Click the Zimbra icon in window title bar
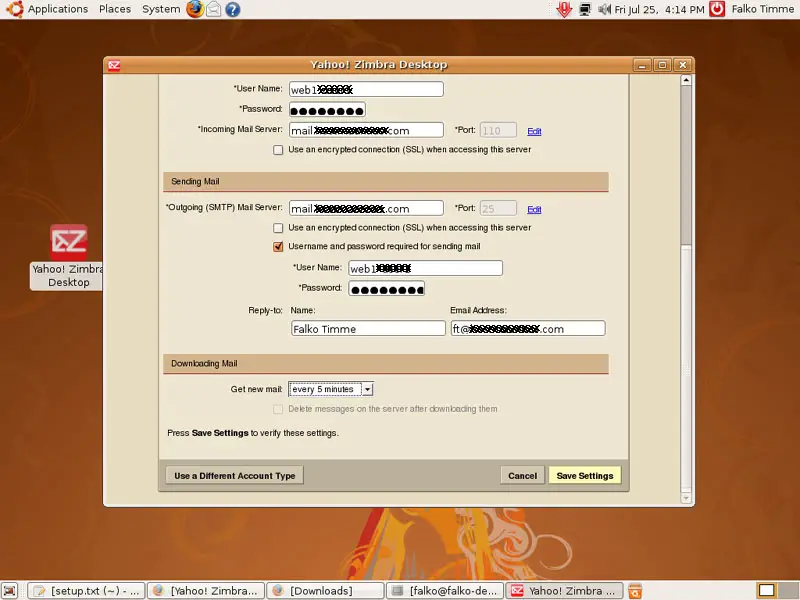 pyautogui.click(x=114, y=65)
